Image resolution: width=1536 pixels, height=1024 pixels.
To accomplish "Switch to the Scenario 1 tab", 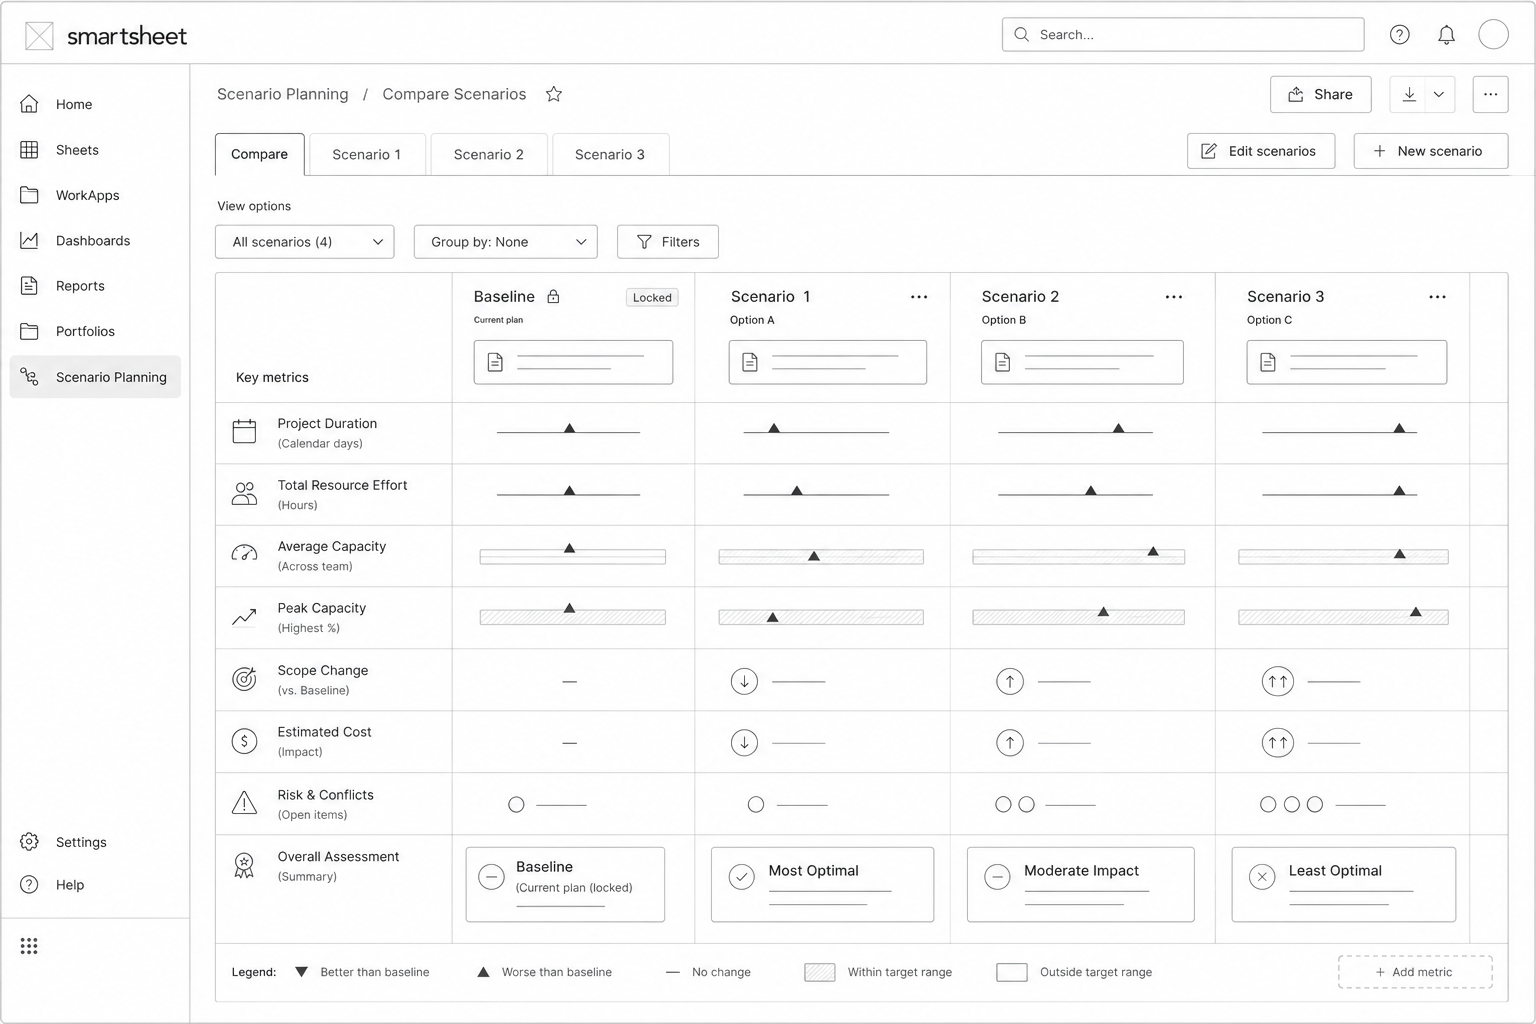I will [367, 154].
